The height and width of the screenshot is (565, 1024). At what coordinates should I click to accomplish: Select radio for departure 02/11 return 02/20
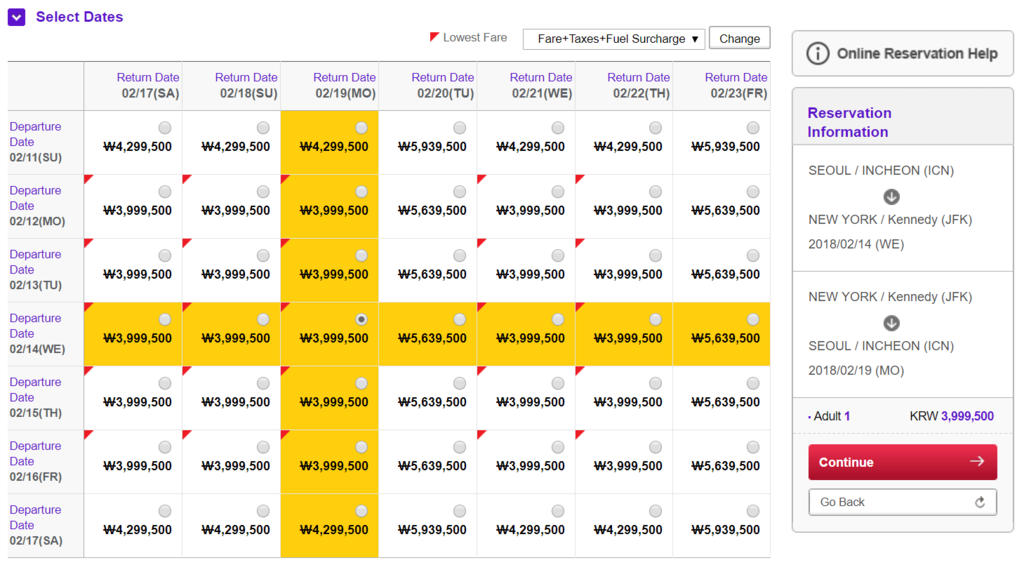[460, 128]
